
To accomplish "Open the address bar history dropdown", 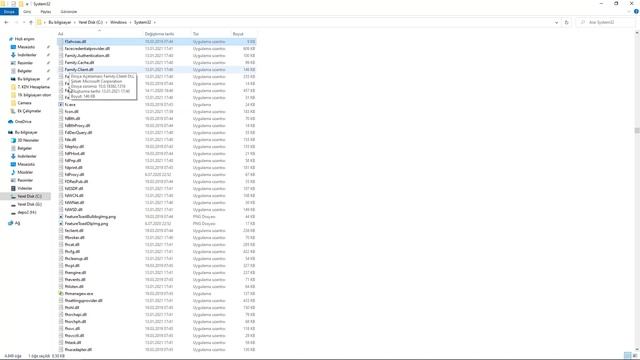I will (x=556, y=22).
